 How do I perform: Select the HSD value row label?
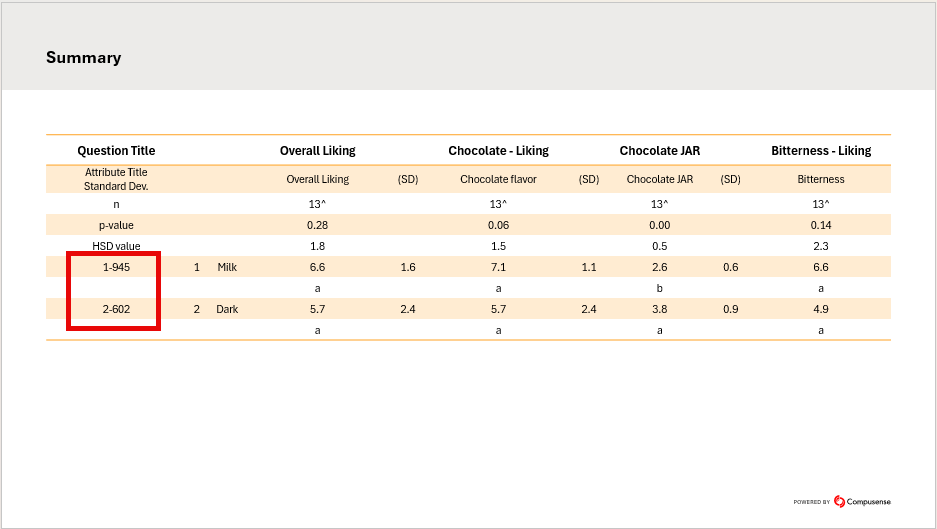coord(116,246)
